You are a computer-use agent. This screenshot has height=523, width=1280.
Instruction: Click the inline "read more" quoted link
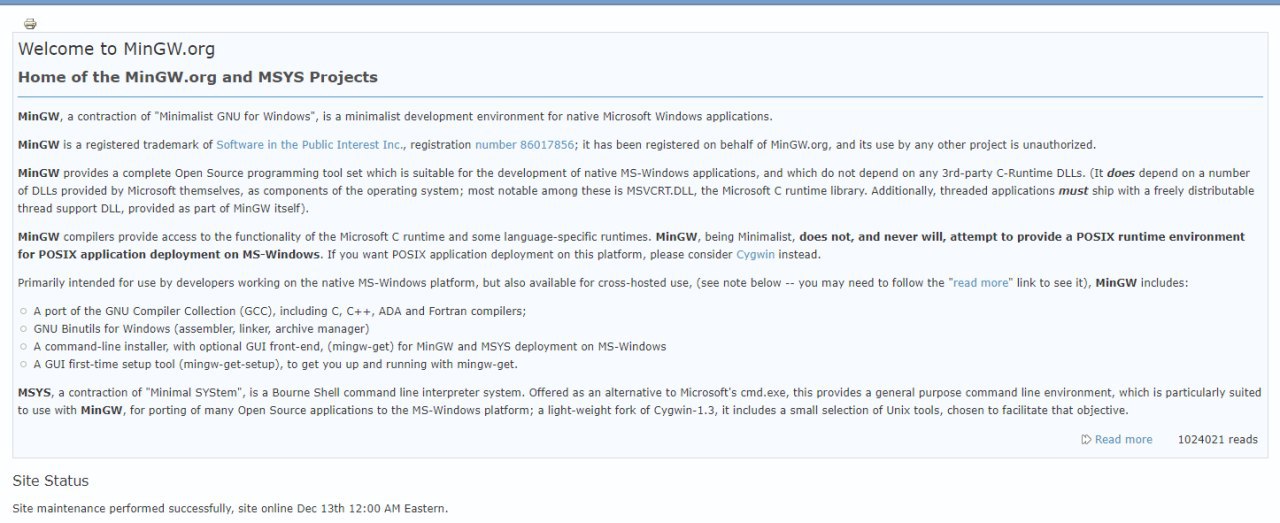pos(981,283)
